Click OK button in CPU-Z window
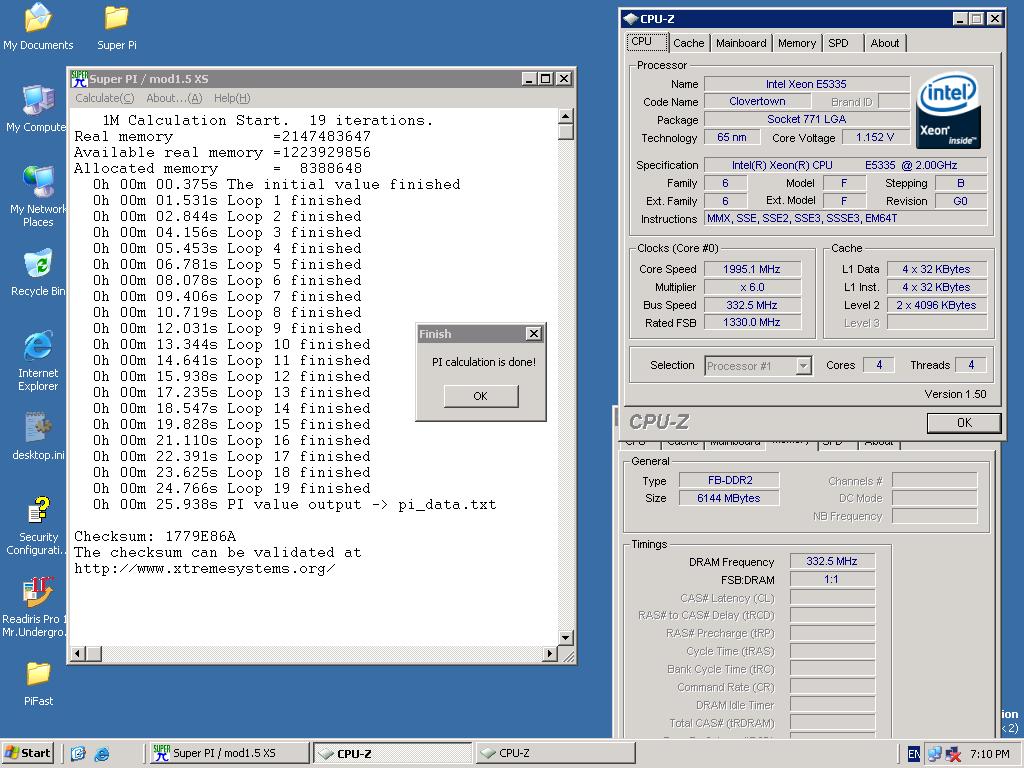This screenshot has width=1024, height=768. 964,423
